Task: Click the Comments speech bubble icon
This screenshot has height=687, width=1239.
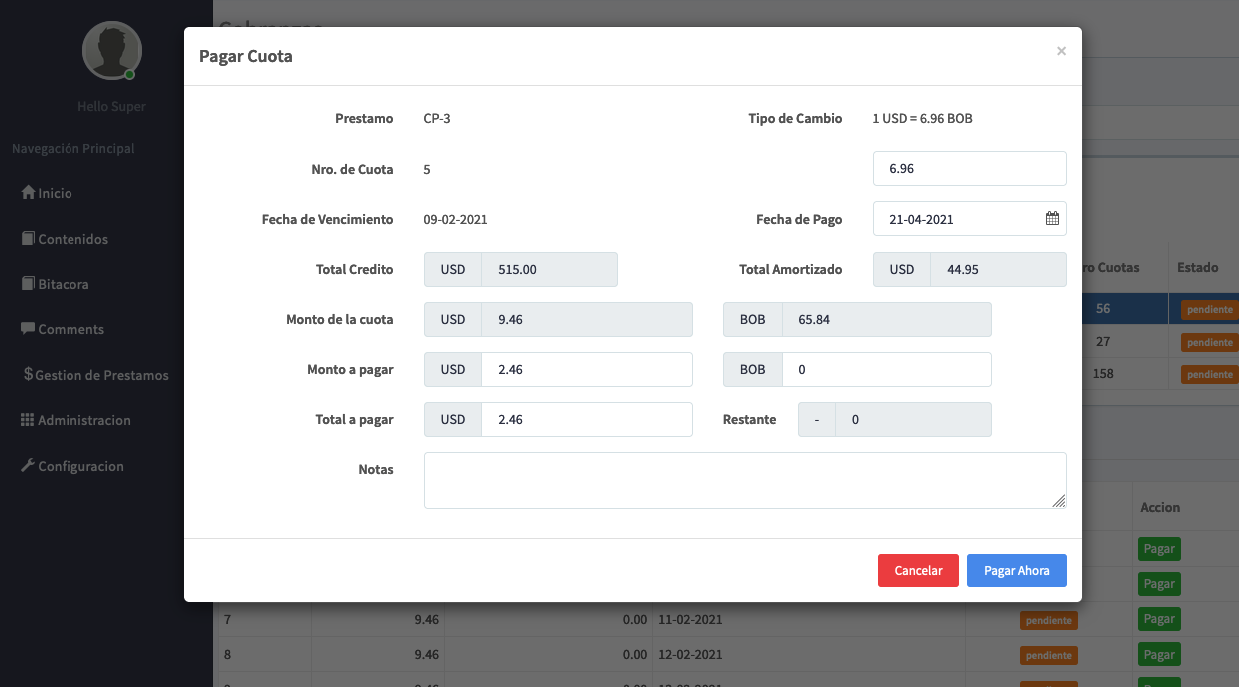Action: [28, 329]
